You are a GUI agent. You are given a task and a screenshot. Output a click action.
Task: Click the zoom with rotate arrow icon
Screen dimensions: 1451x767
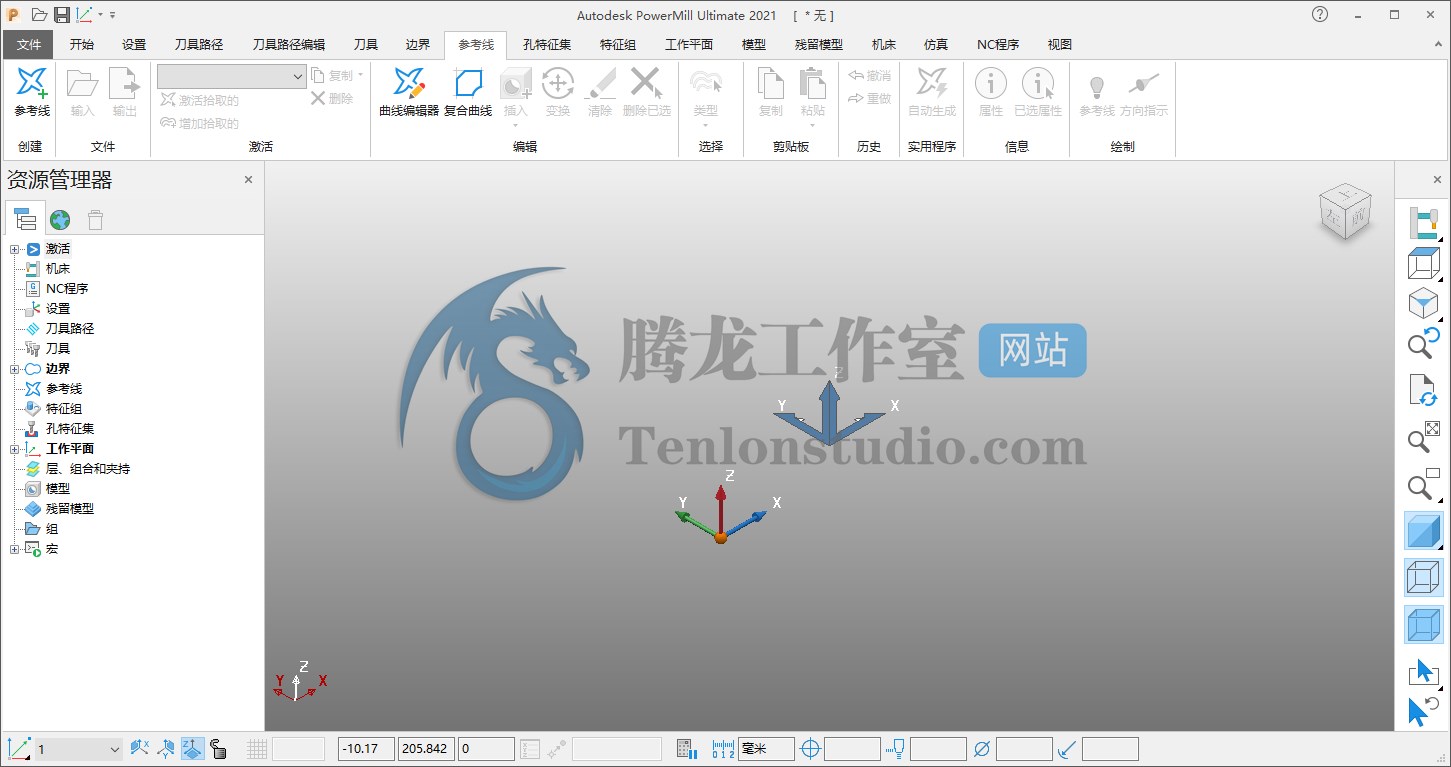1423,343
